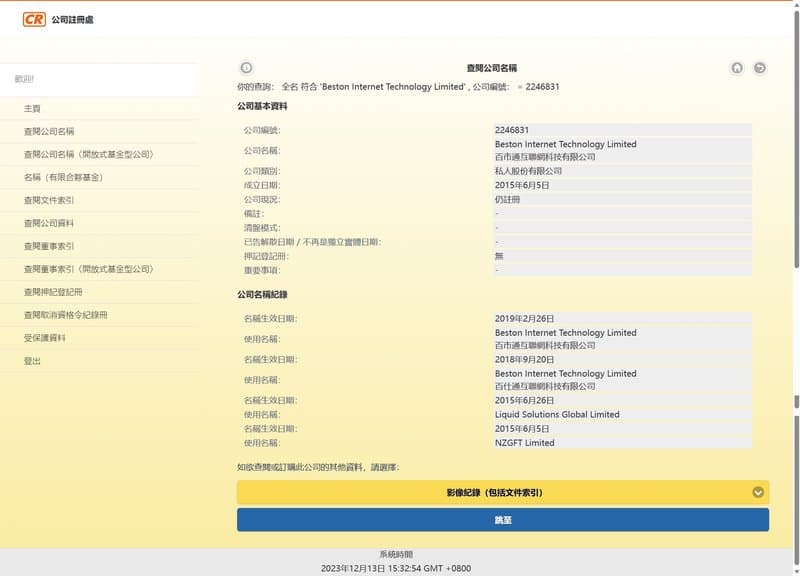
Task: Click the 押記登記冊 value 無
Action: coord(622,256)
